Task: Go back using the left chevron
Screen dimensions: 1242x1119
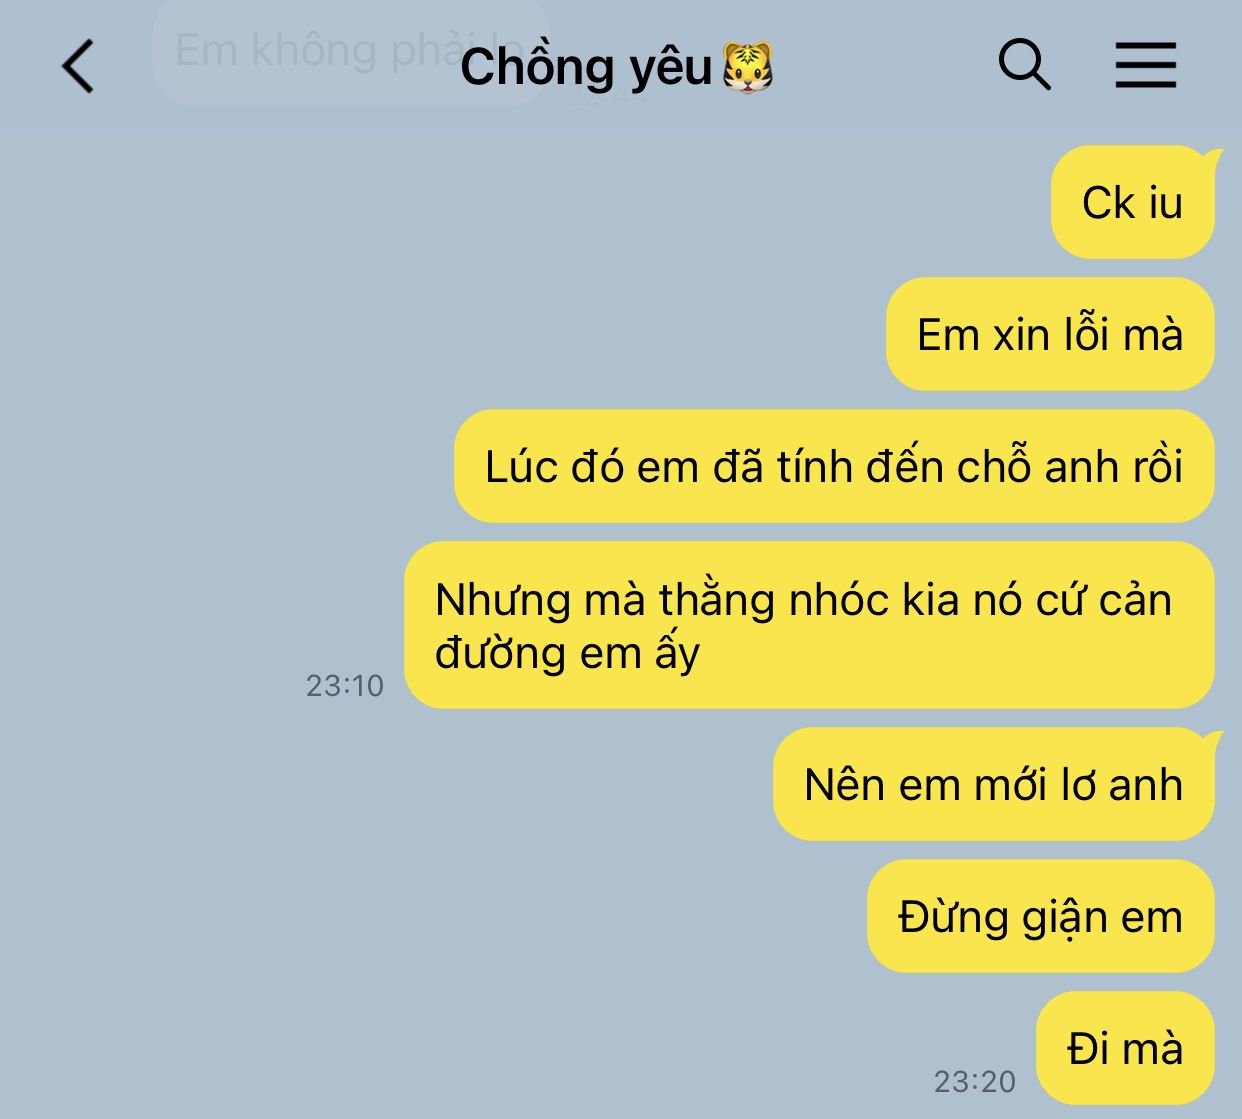Action: click(78, 67)
